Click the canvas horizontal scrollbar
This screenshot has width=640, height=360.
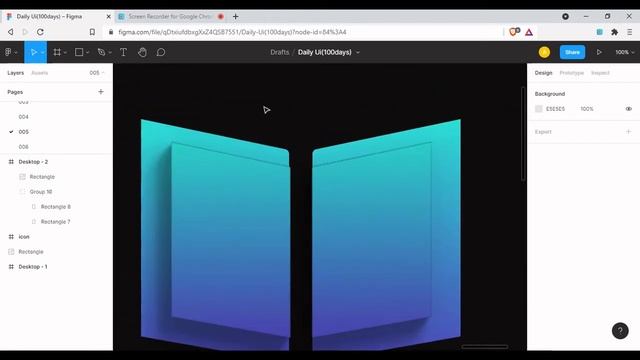tap(484, 347)
